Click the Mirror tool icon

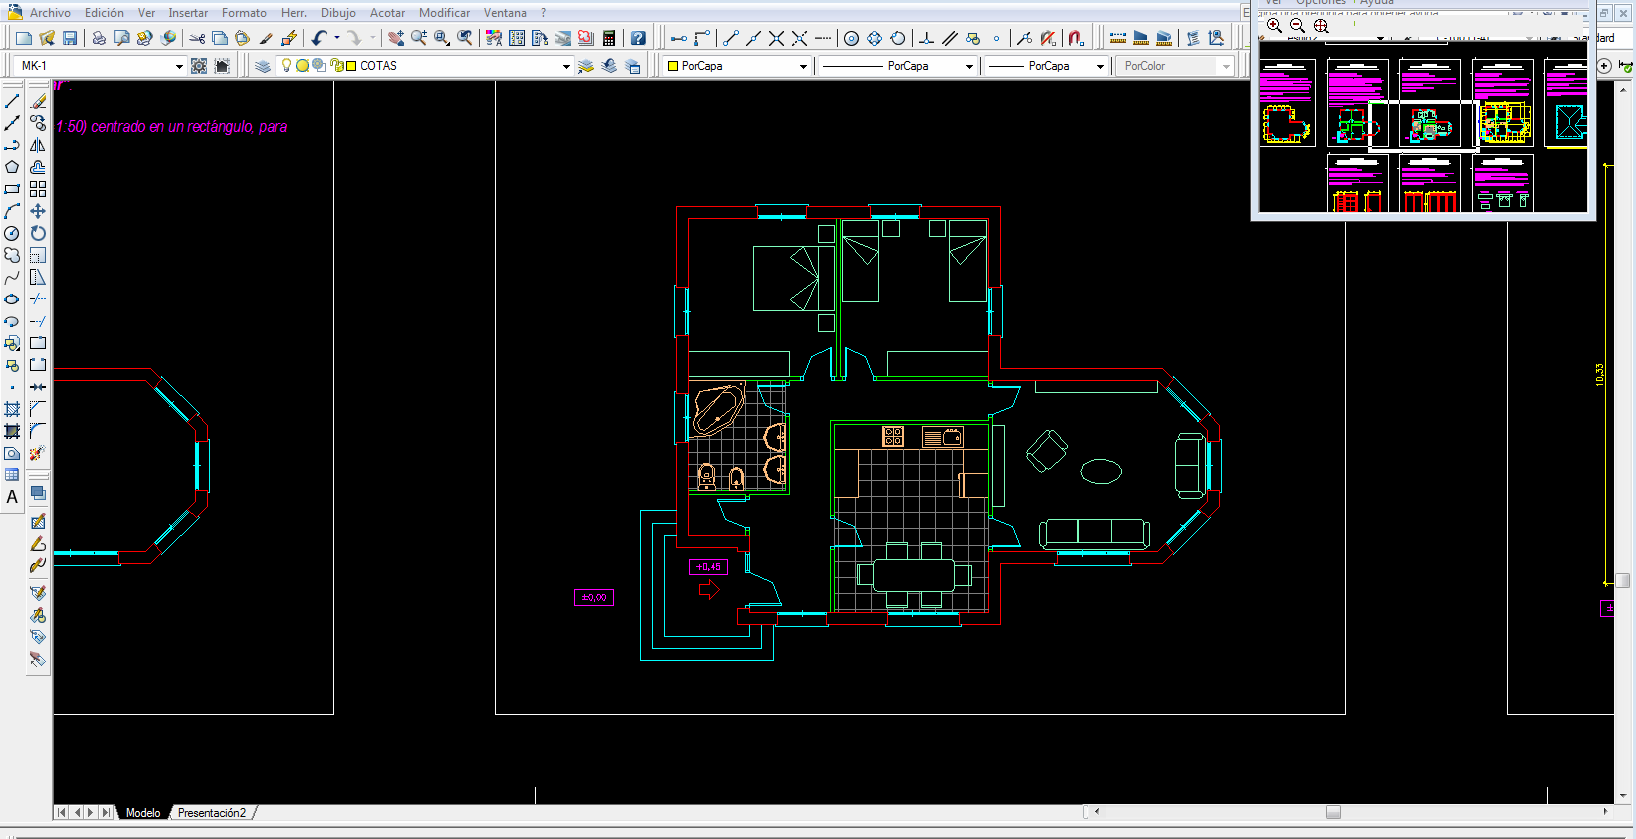tap(38, 145)
